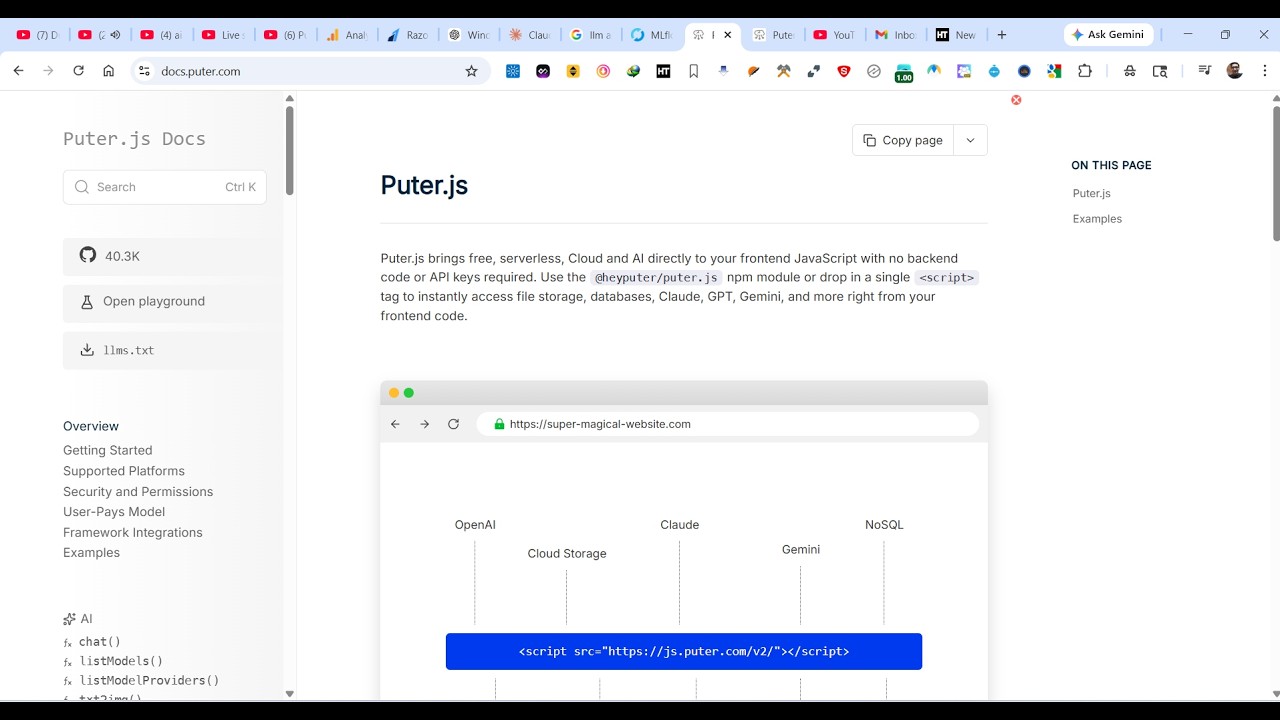Click the green 1.00 badge extension icon
This screenshot has width=1280, height=720.
904,72
